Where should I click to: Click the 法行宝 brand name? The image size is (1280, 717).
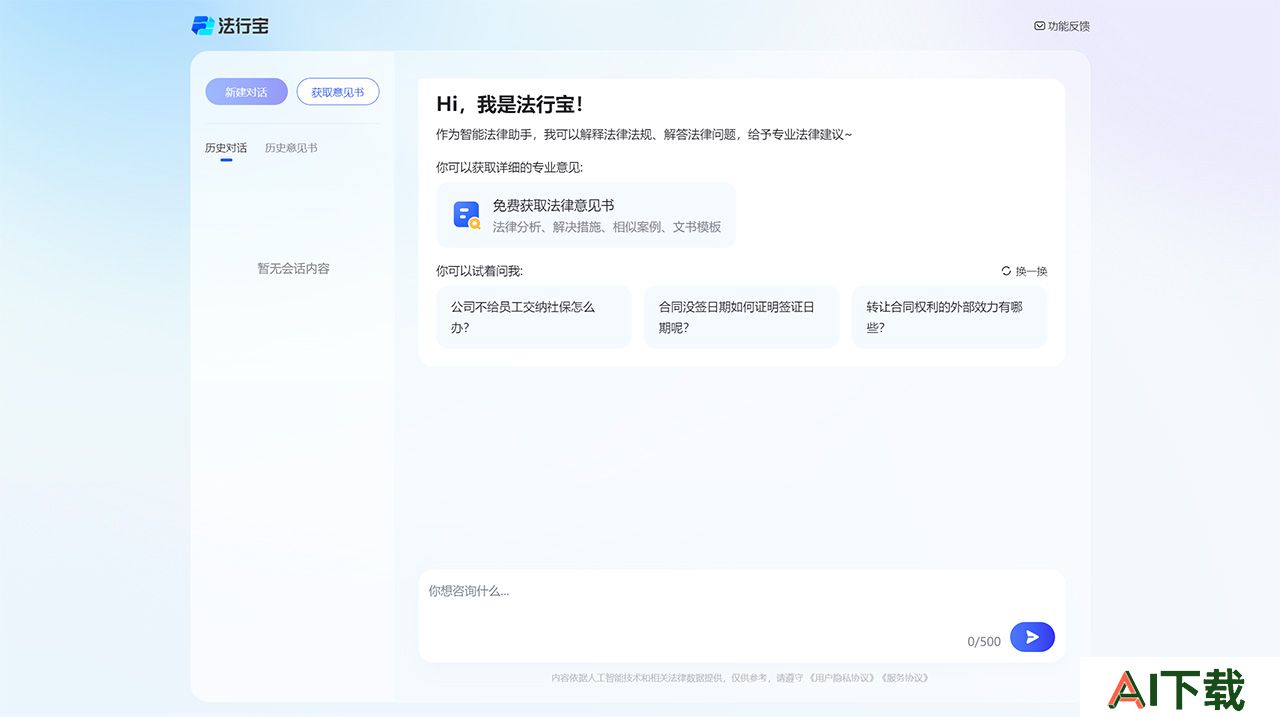243,26
